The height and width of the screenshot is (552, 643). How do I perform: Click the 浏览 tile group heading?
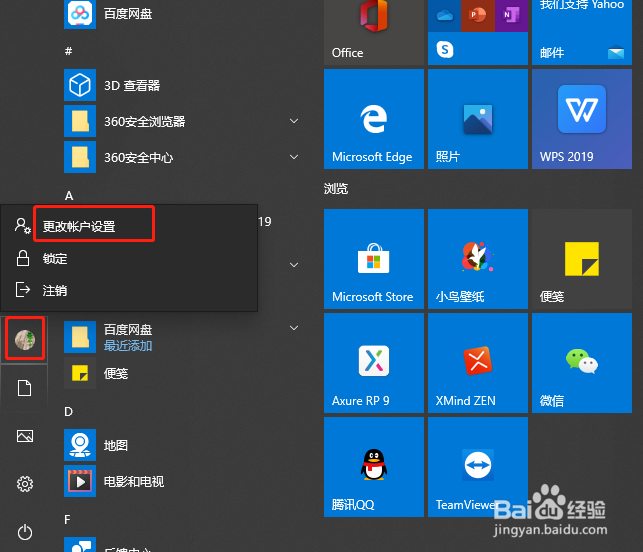[336, 189]
